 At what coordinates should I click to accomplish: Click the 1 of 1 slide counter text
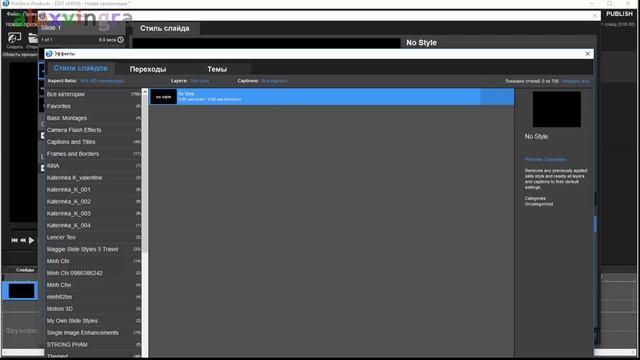pos(47,40)
